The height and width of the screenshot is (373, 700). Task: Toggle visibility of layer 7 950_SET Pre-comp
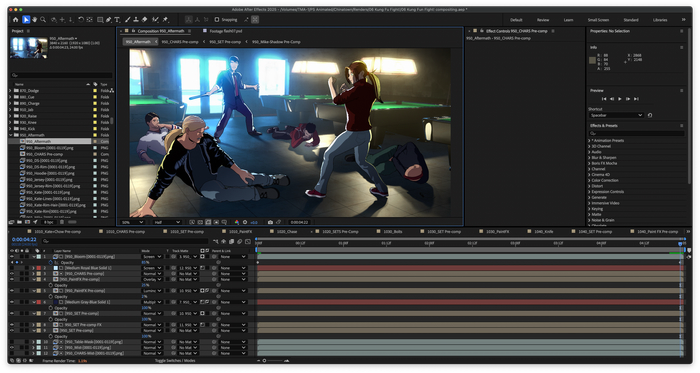(12, 314)
